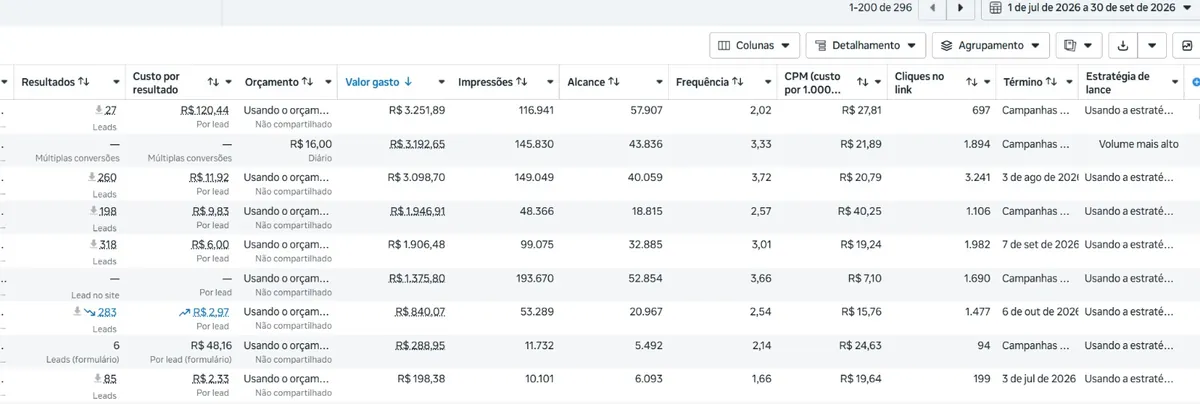This screenshot has height=404, width=1200.
Task: Click the underlined amount R$ 840,07
Action: coord(421,312)
